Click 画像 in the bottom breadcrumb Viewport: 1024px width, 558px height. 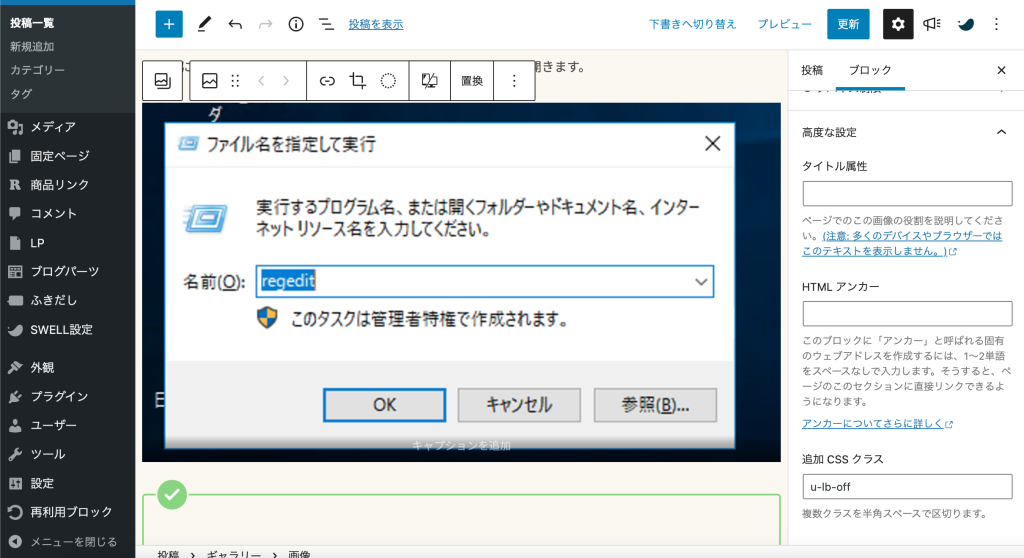point(299,553)
